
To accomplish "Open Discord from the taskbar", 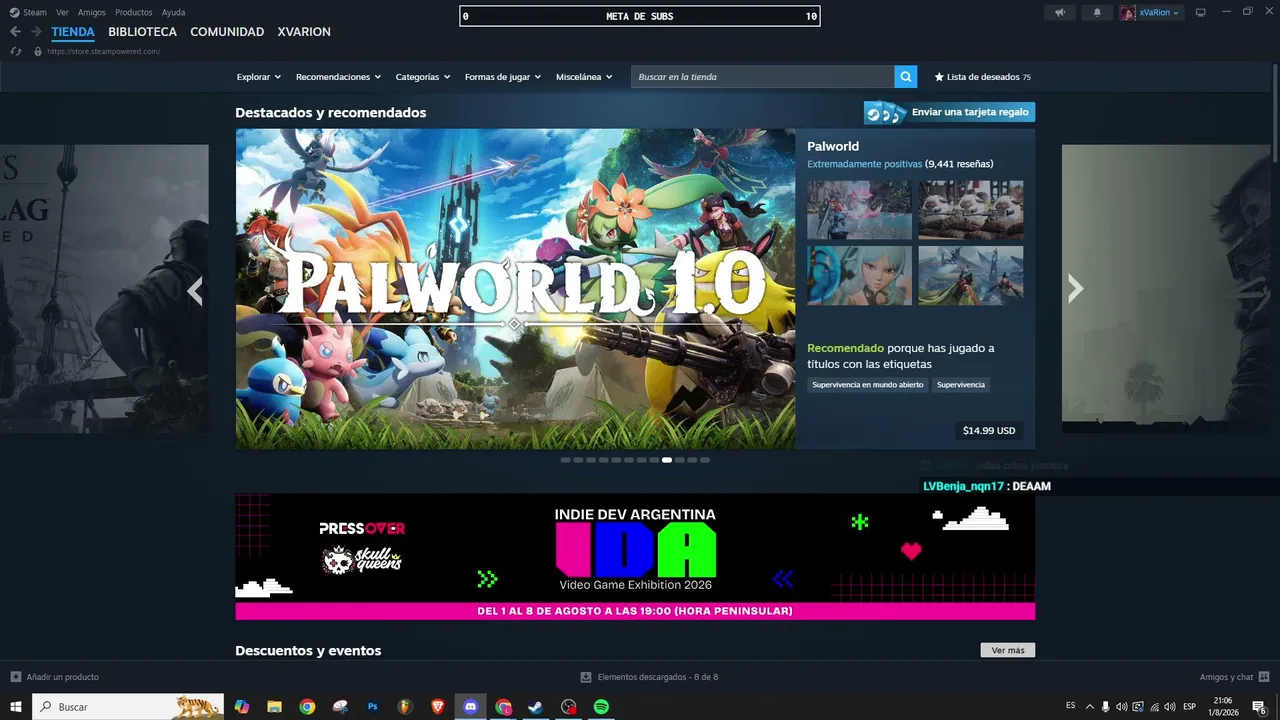I will (x=471, y=707).
